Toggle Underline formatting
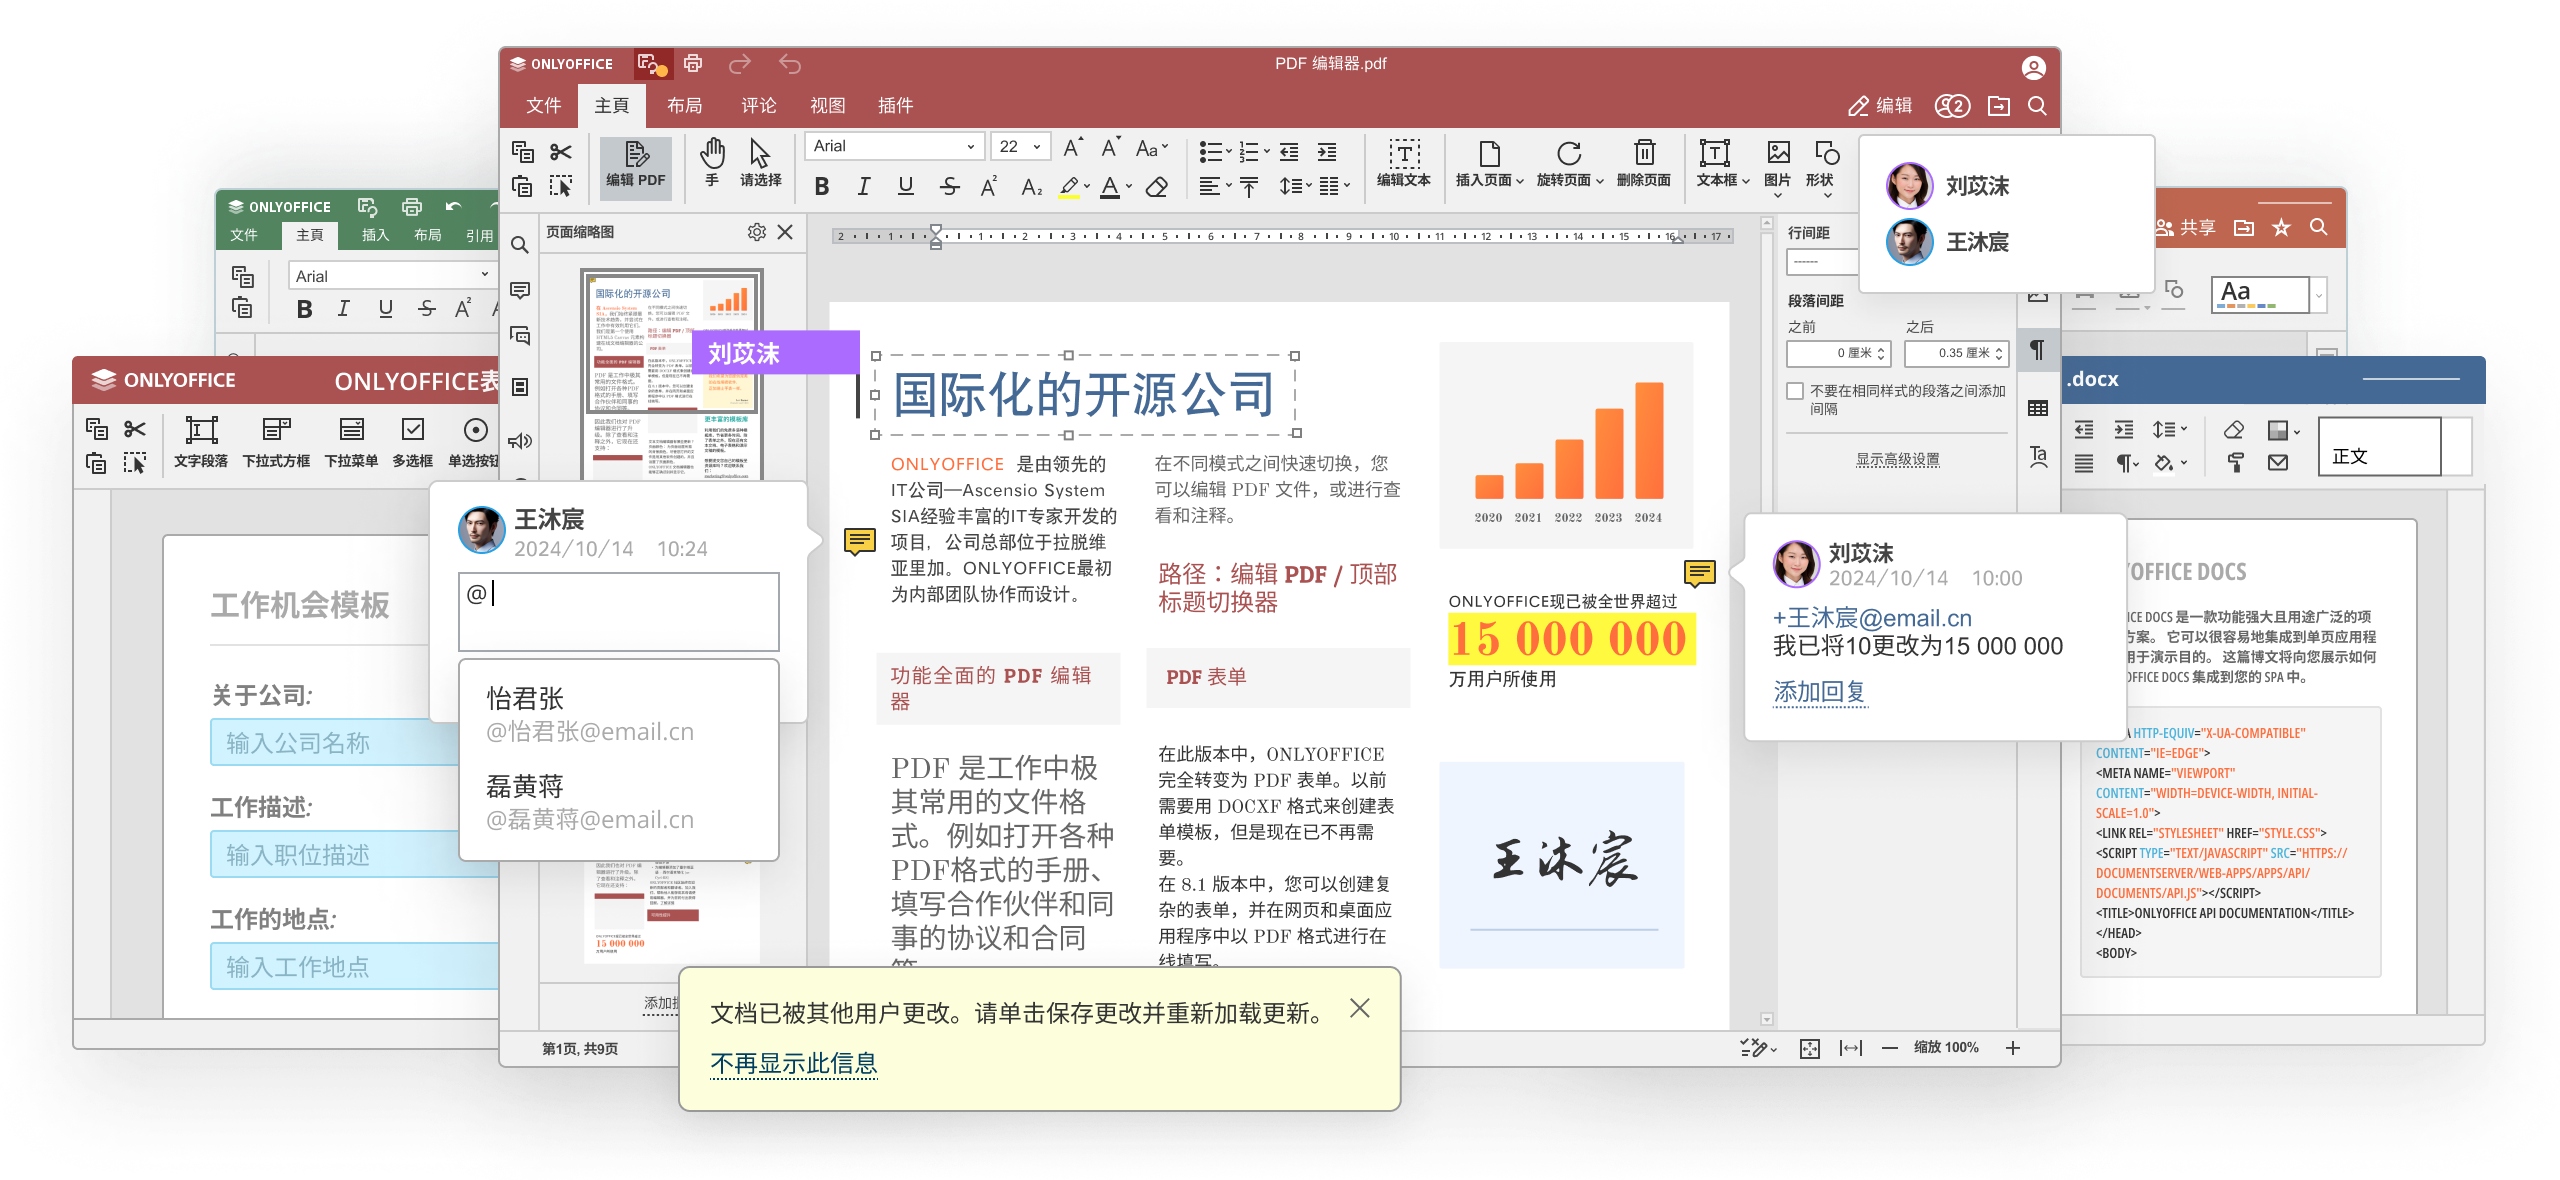This screenshot has height=1180, width=2560. click(905, 185)
